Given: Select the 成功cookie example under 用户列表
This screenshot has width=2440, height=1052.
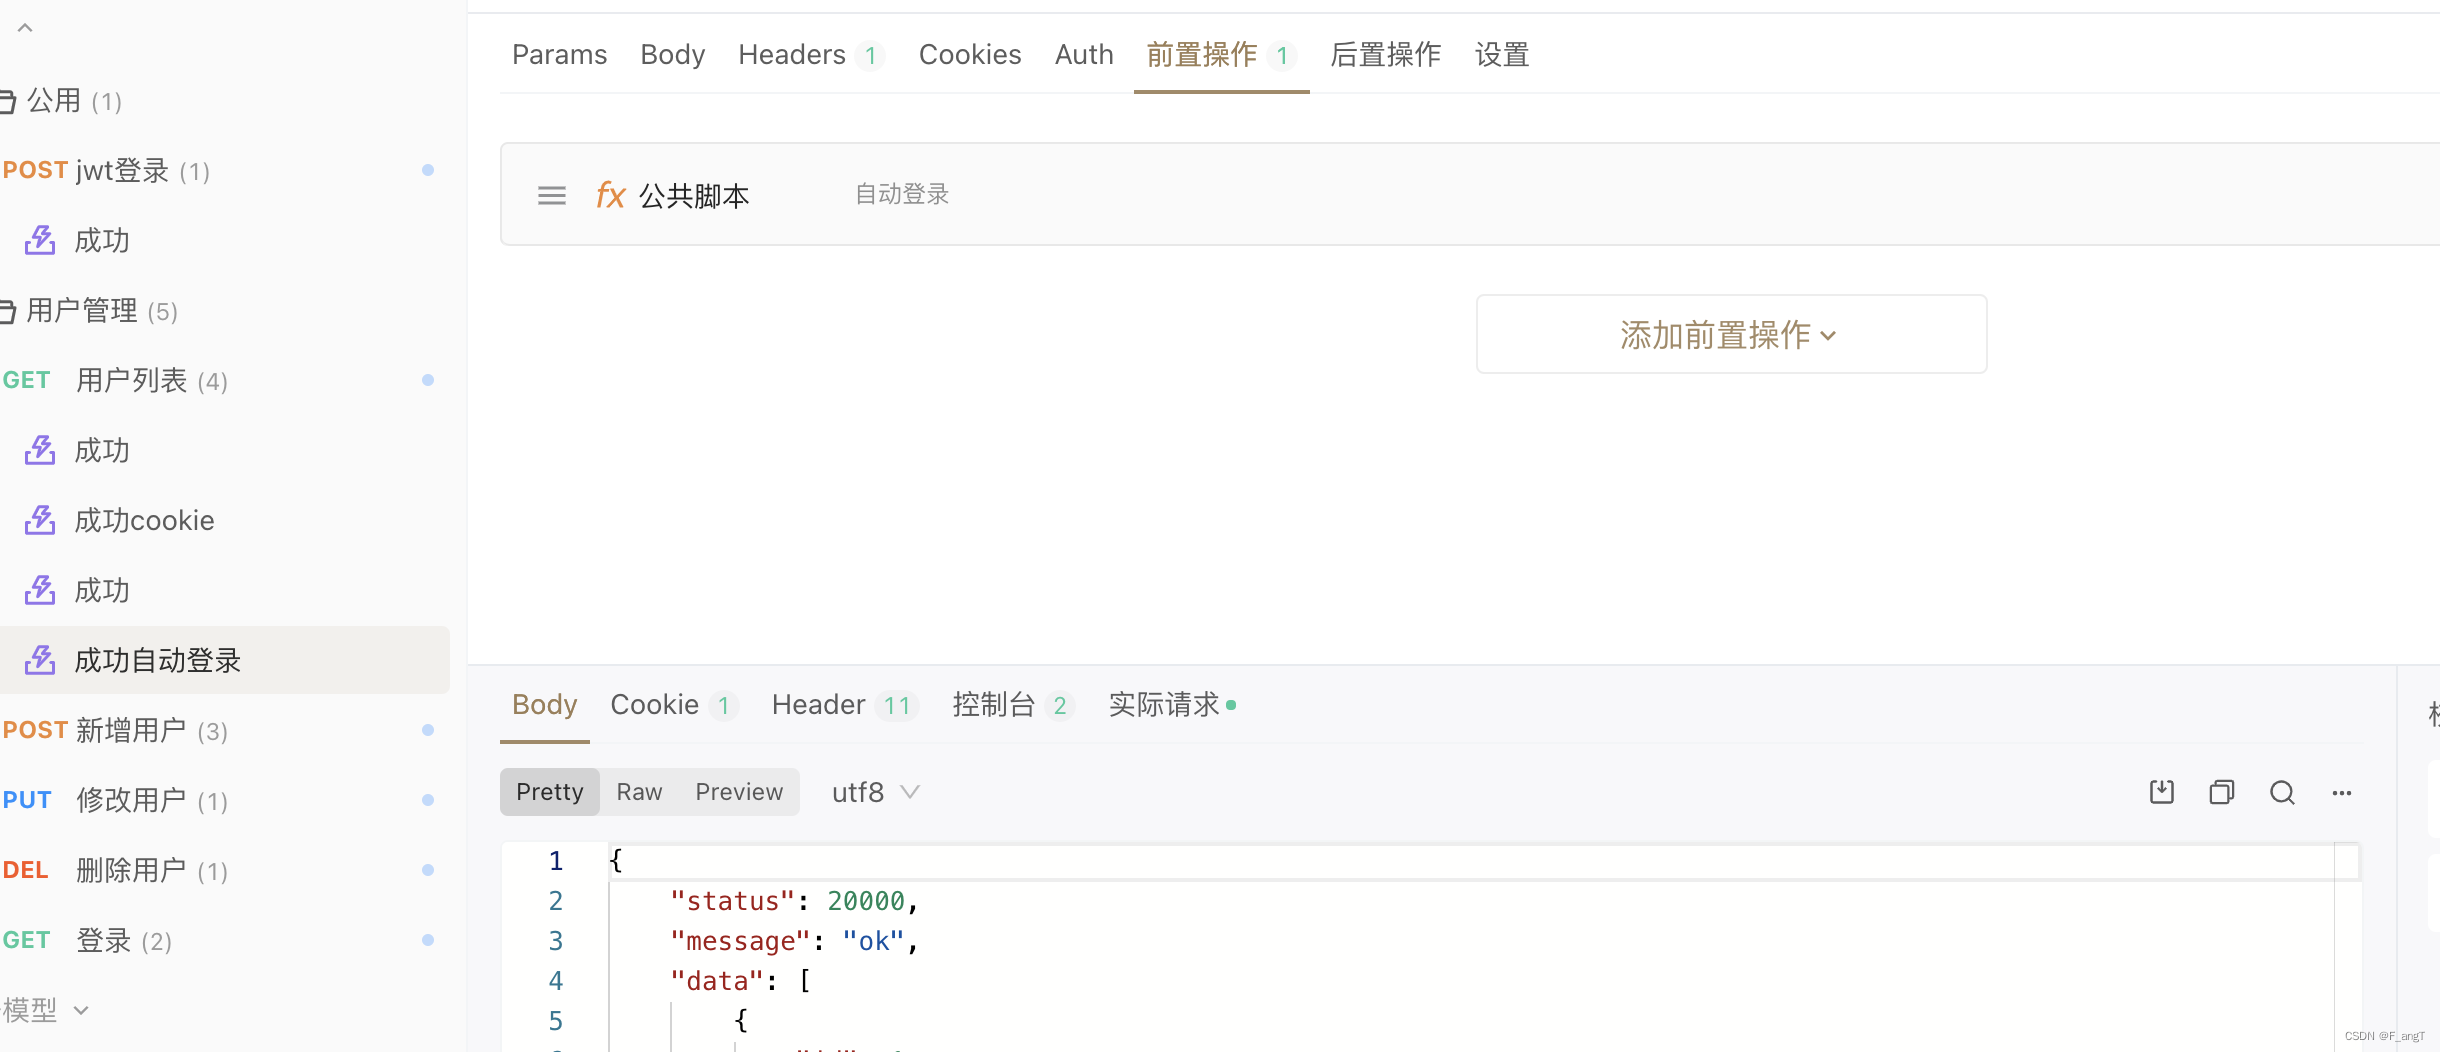Looking at the screenshot, I should pos(143,520).
